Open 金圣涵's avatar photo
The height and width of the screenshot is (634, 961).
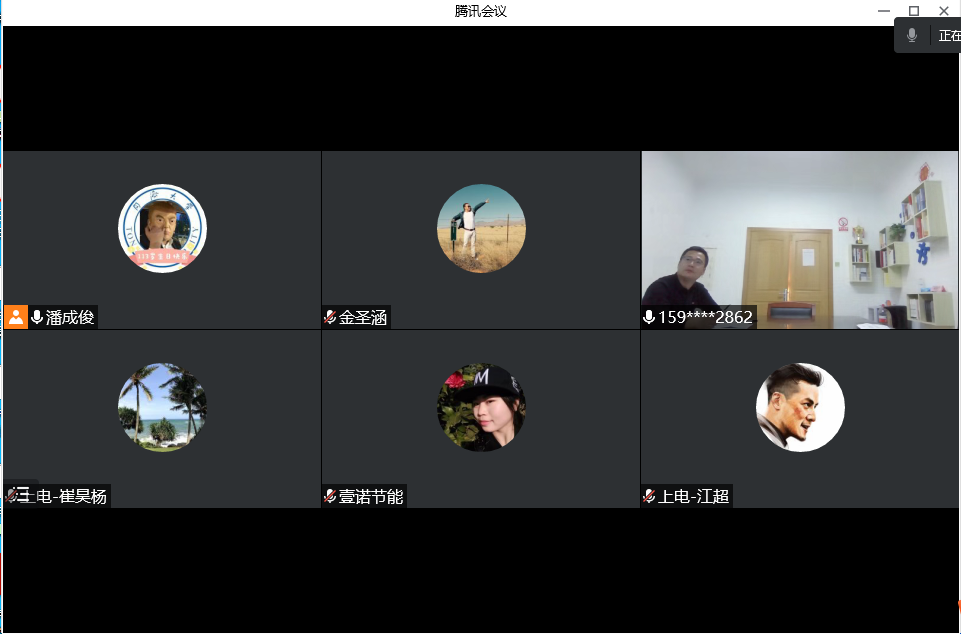481,228
